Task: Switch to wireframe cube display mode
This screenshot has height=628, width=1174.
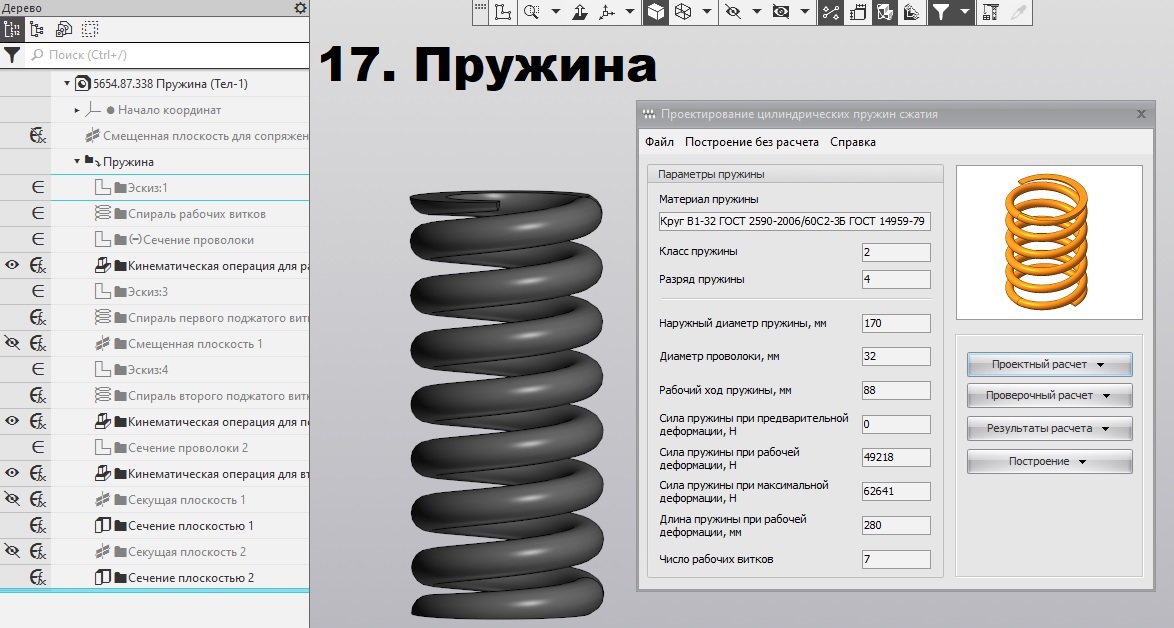Action: (682, 12)
